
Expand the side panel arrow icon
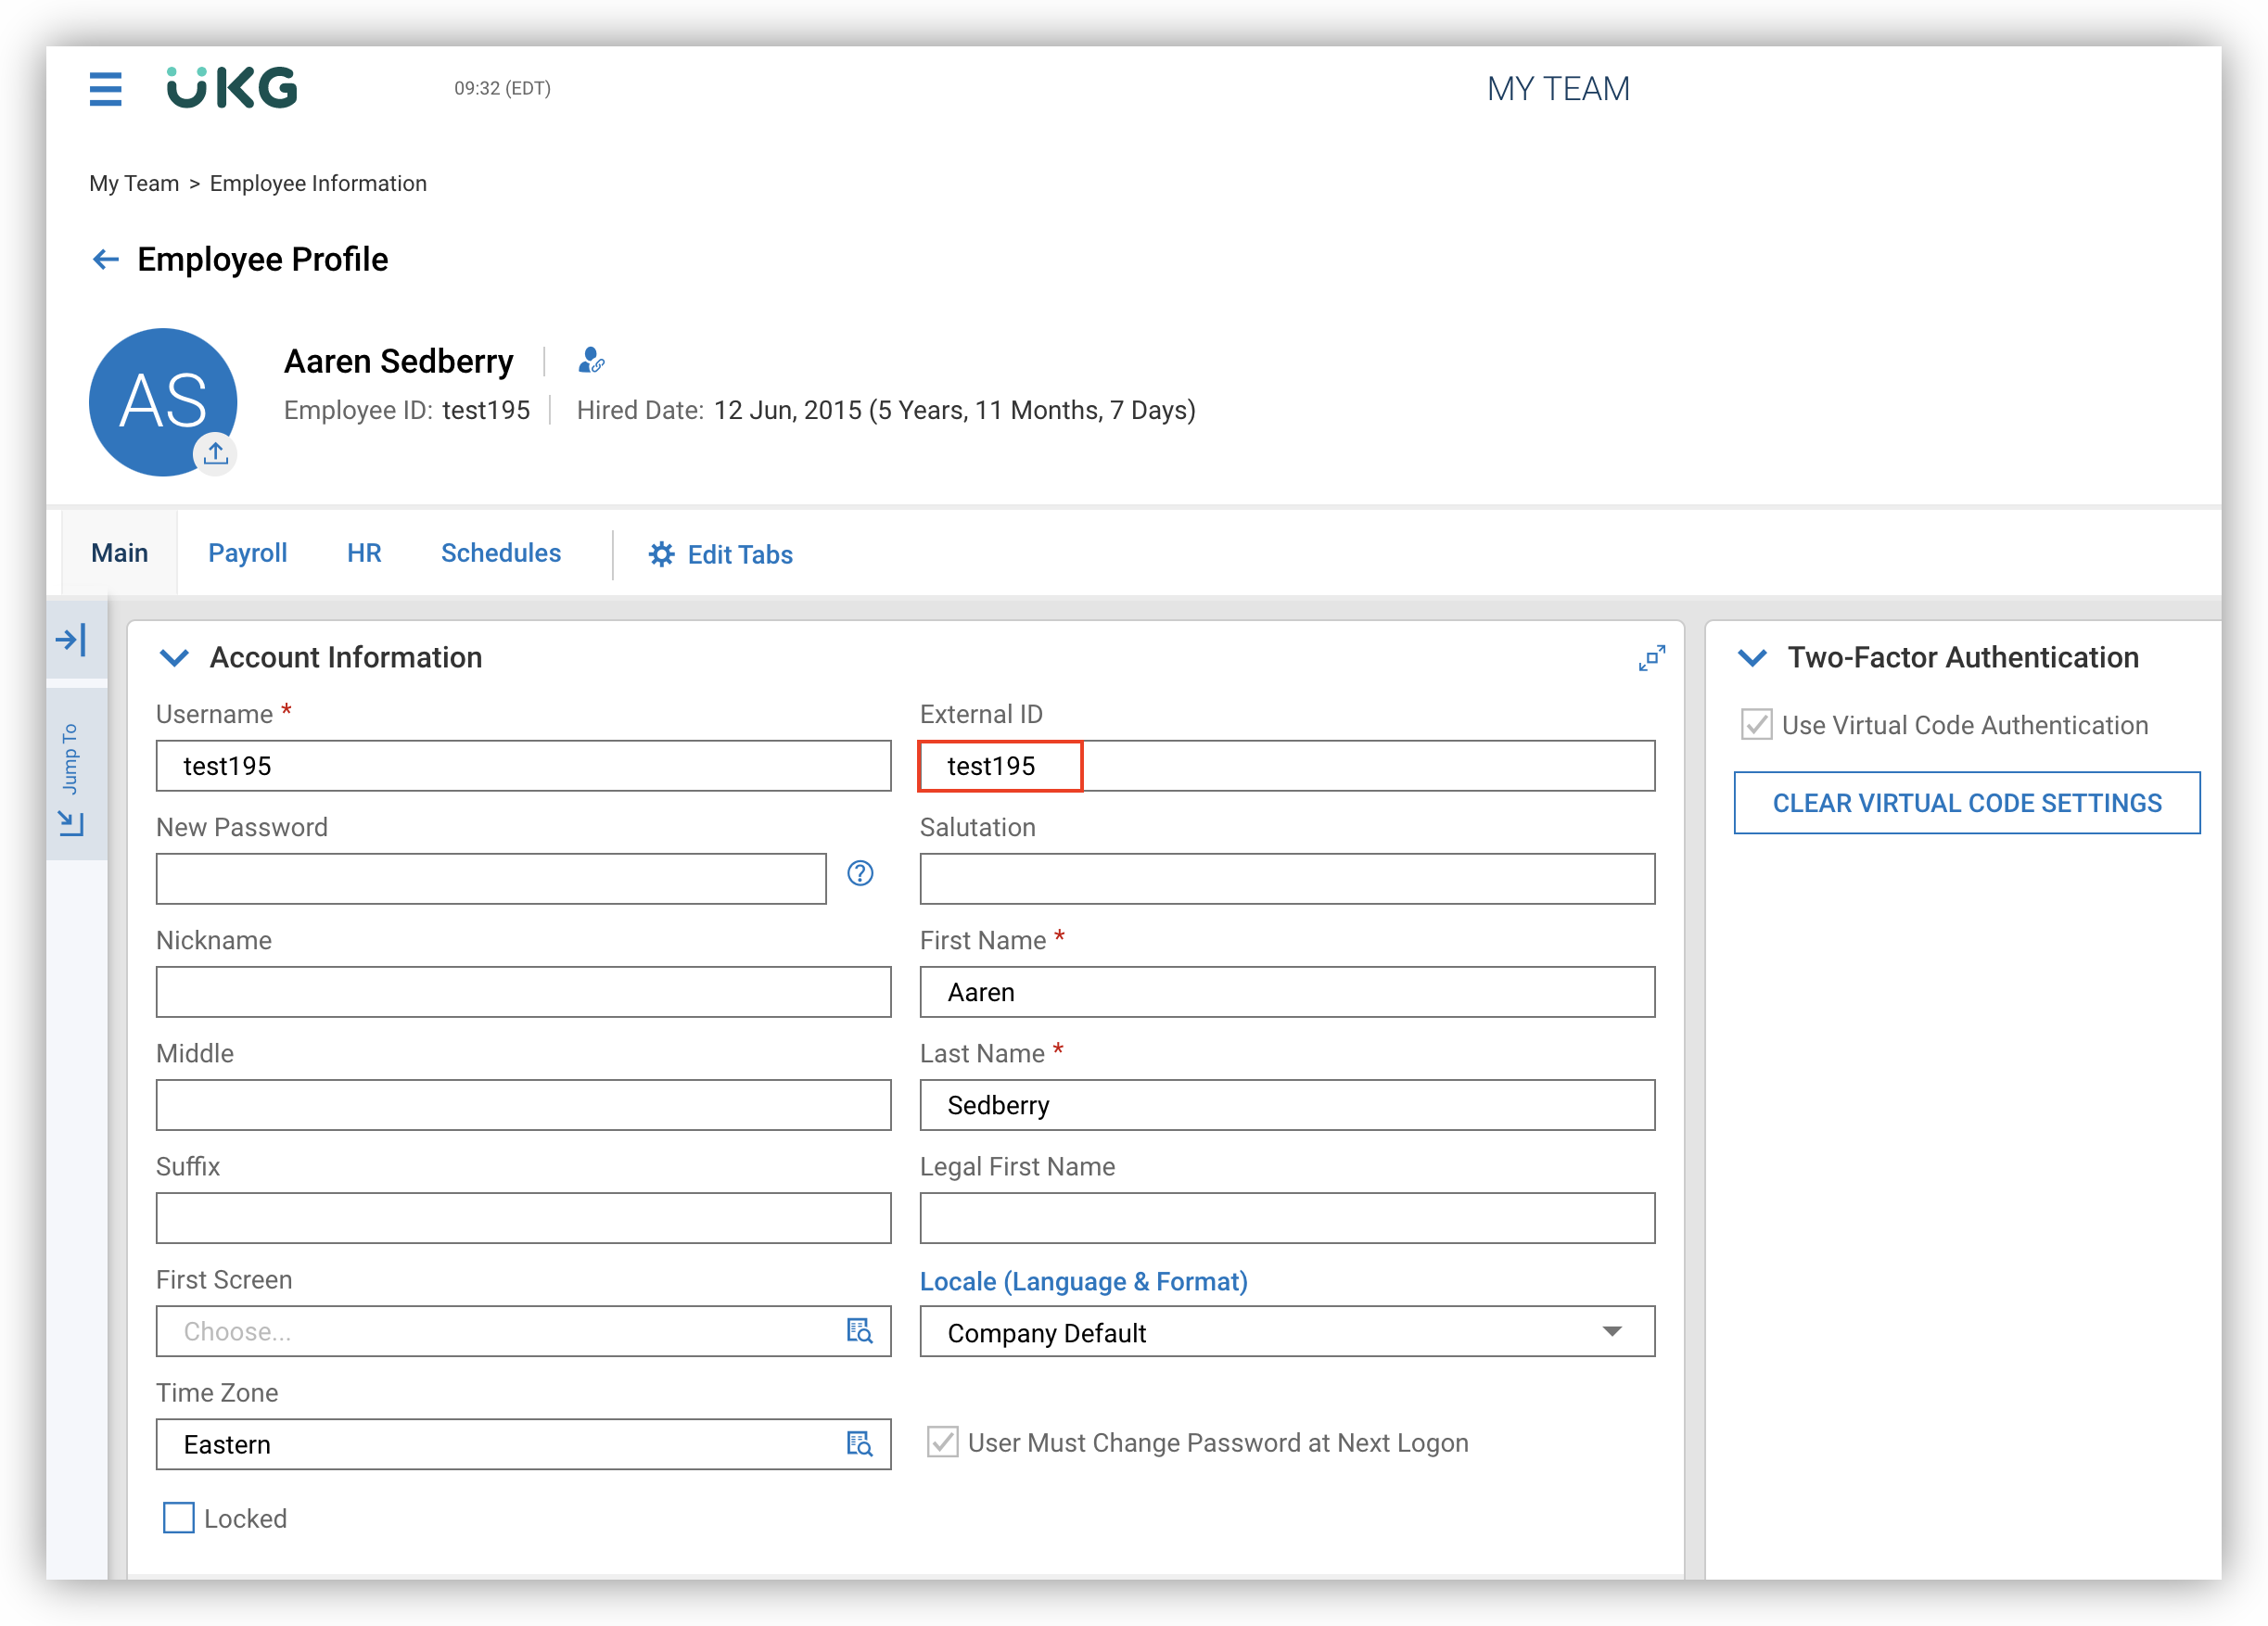coord(71,640)
